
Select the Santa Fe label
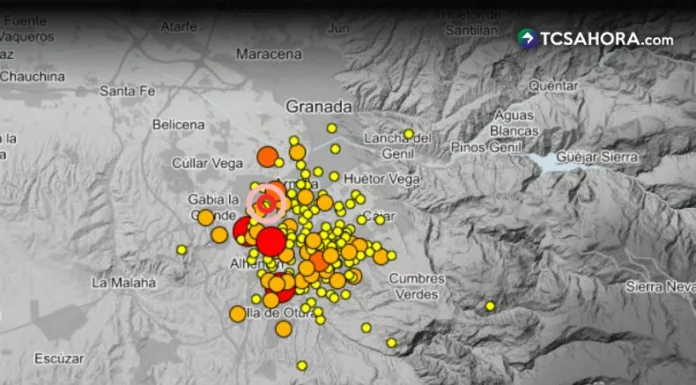pyautogui.click(x=127, y=91)
